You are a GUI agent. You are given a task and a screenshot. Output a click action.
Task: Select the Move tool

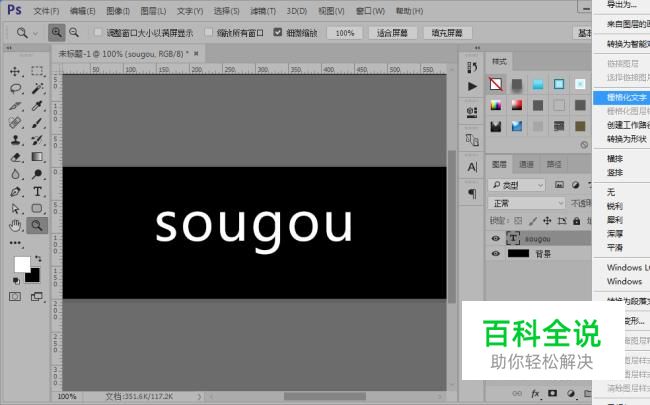(x=15, y=71)
